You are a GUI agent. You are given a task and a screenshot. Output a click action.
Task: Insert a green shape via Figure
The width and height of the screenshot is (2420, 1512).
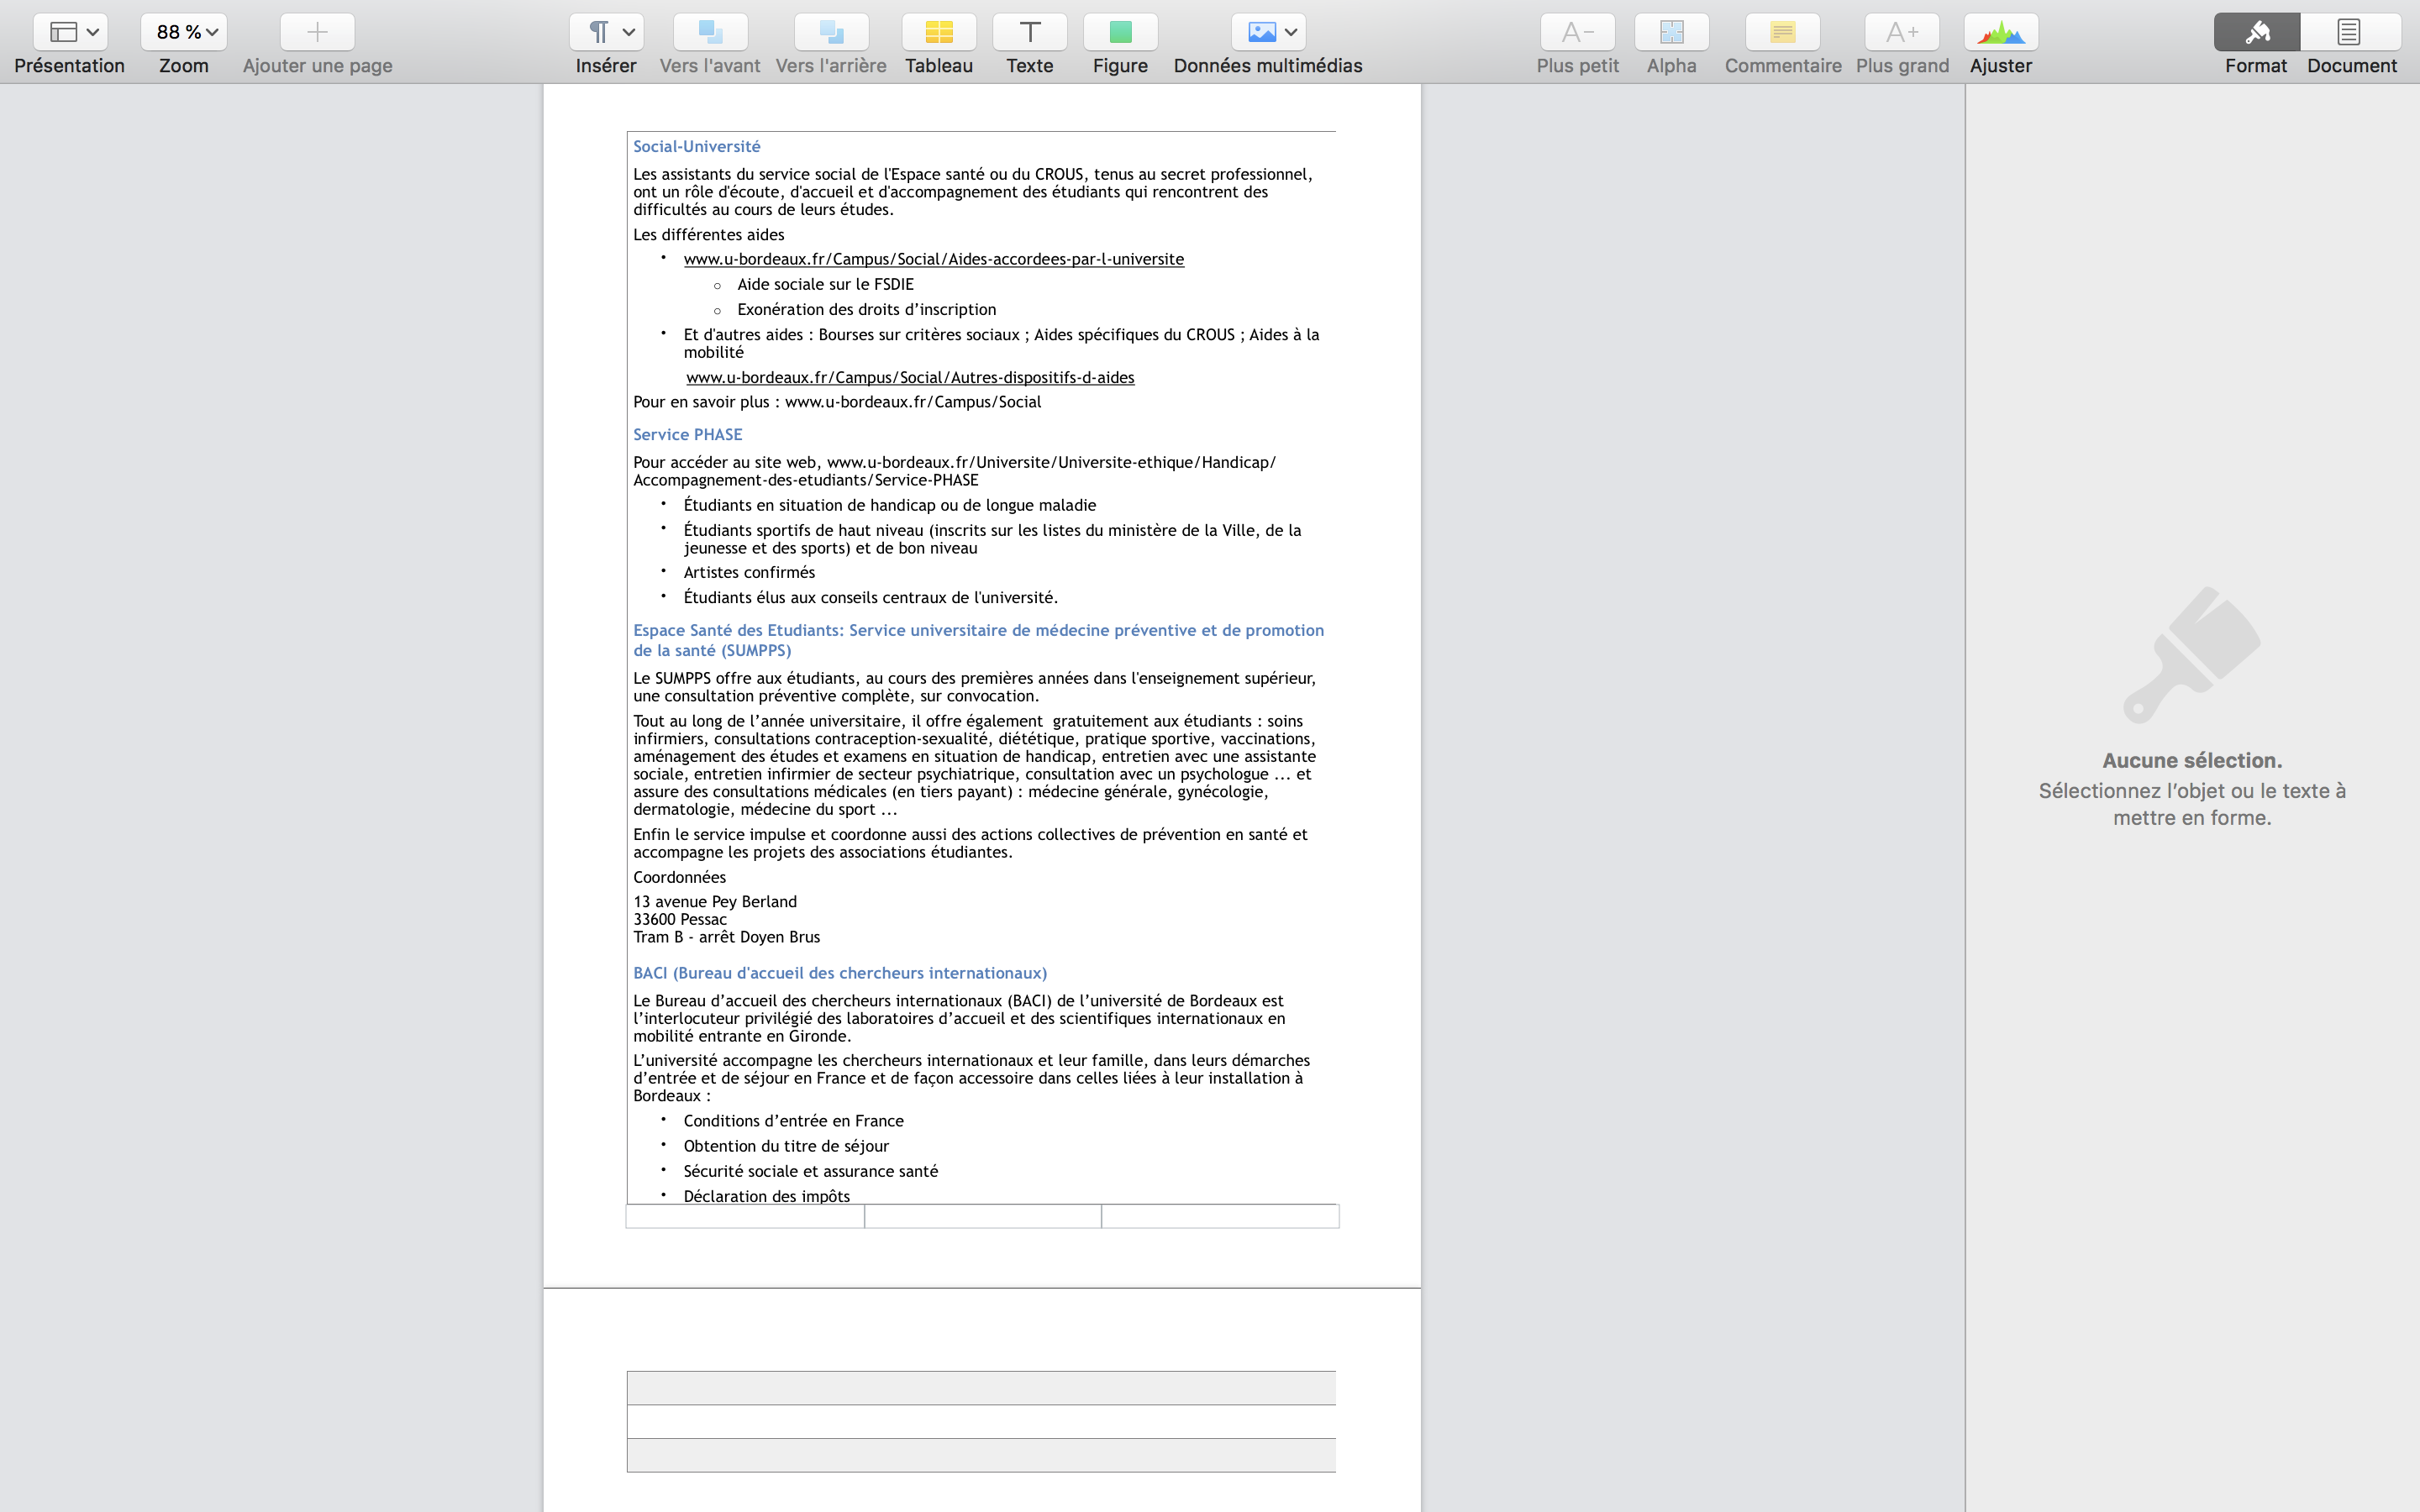pyautogui.click(x=1120, y=32)
